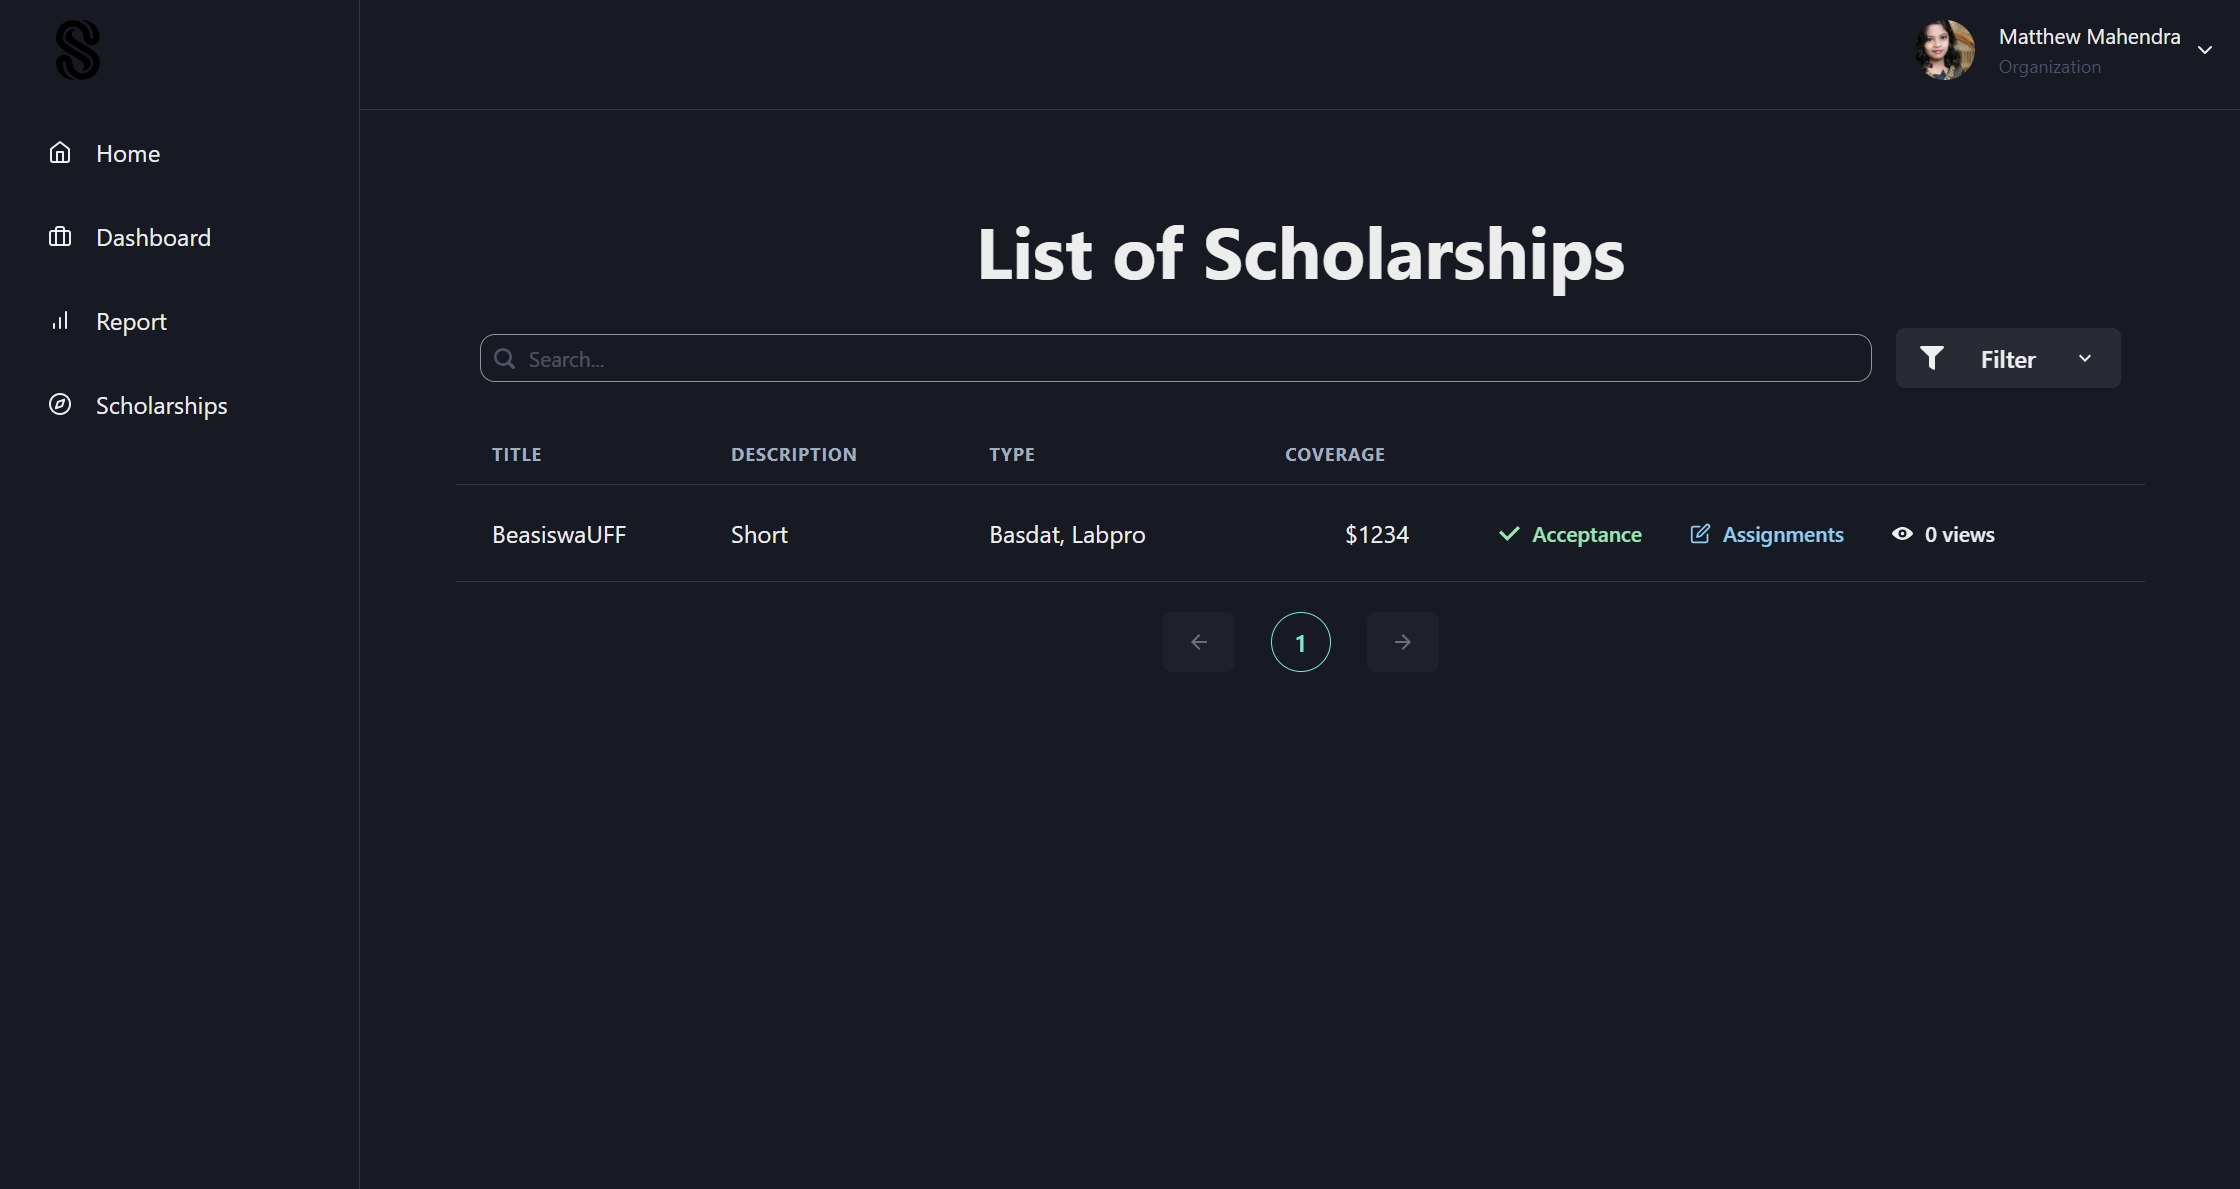This screenshot has width=2240, height=1189.
Task: Click the Assignments edit pencil icon
Action: [x=1700, y=534]
